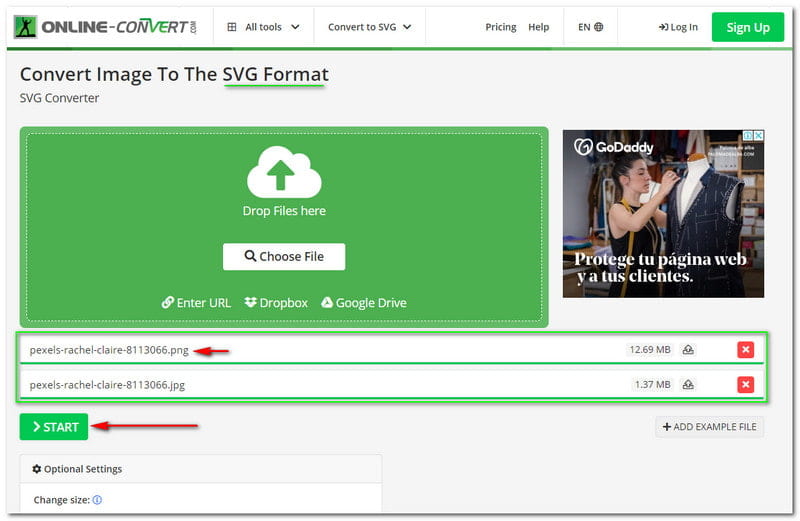
Task: Start the conversion with START button
Action: [54, 427]
